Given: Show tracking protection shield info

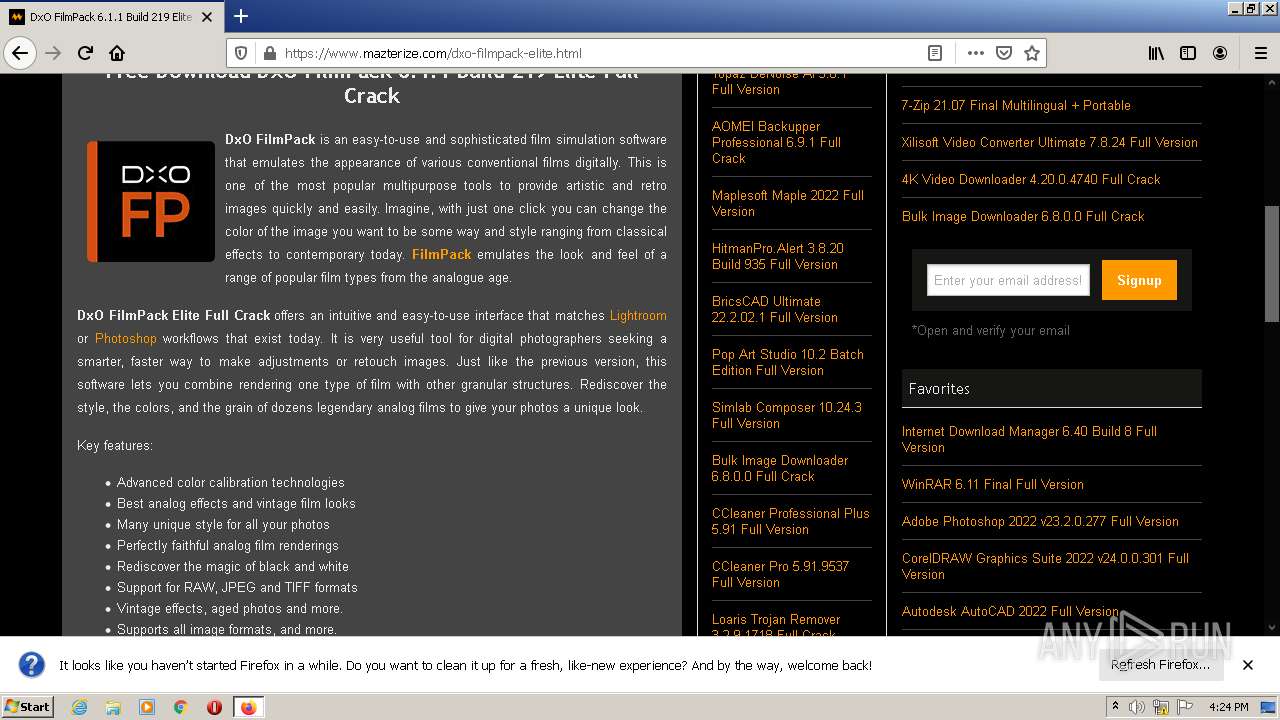Looking at the screenshot, I should tap(241, 53).
